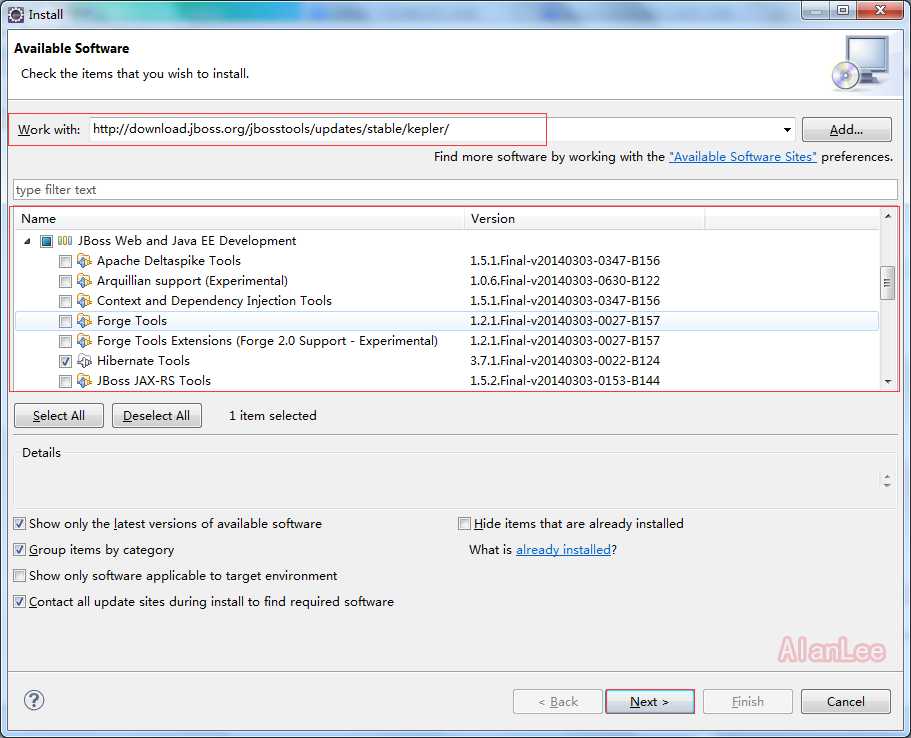Click the Forge Tools feature icon

click(84, 321)
